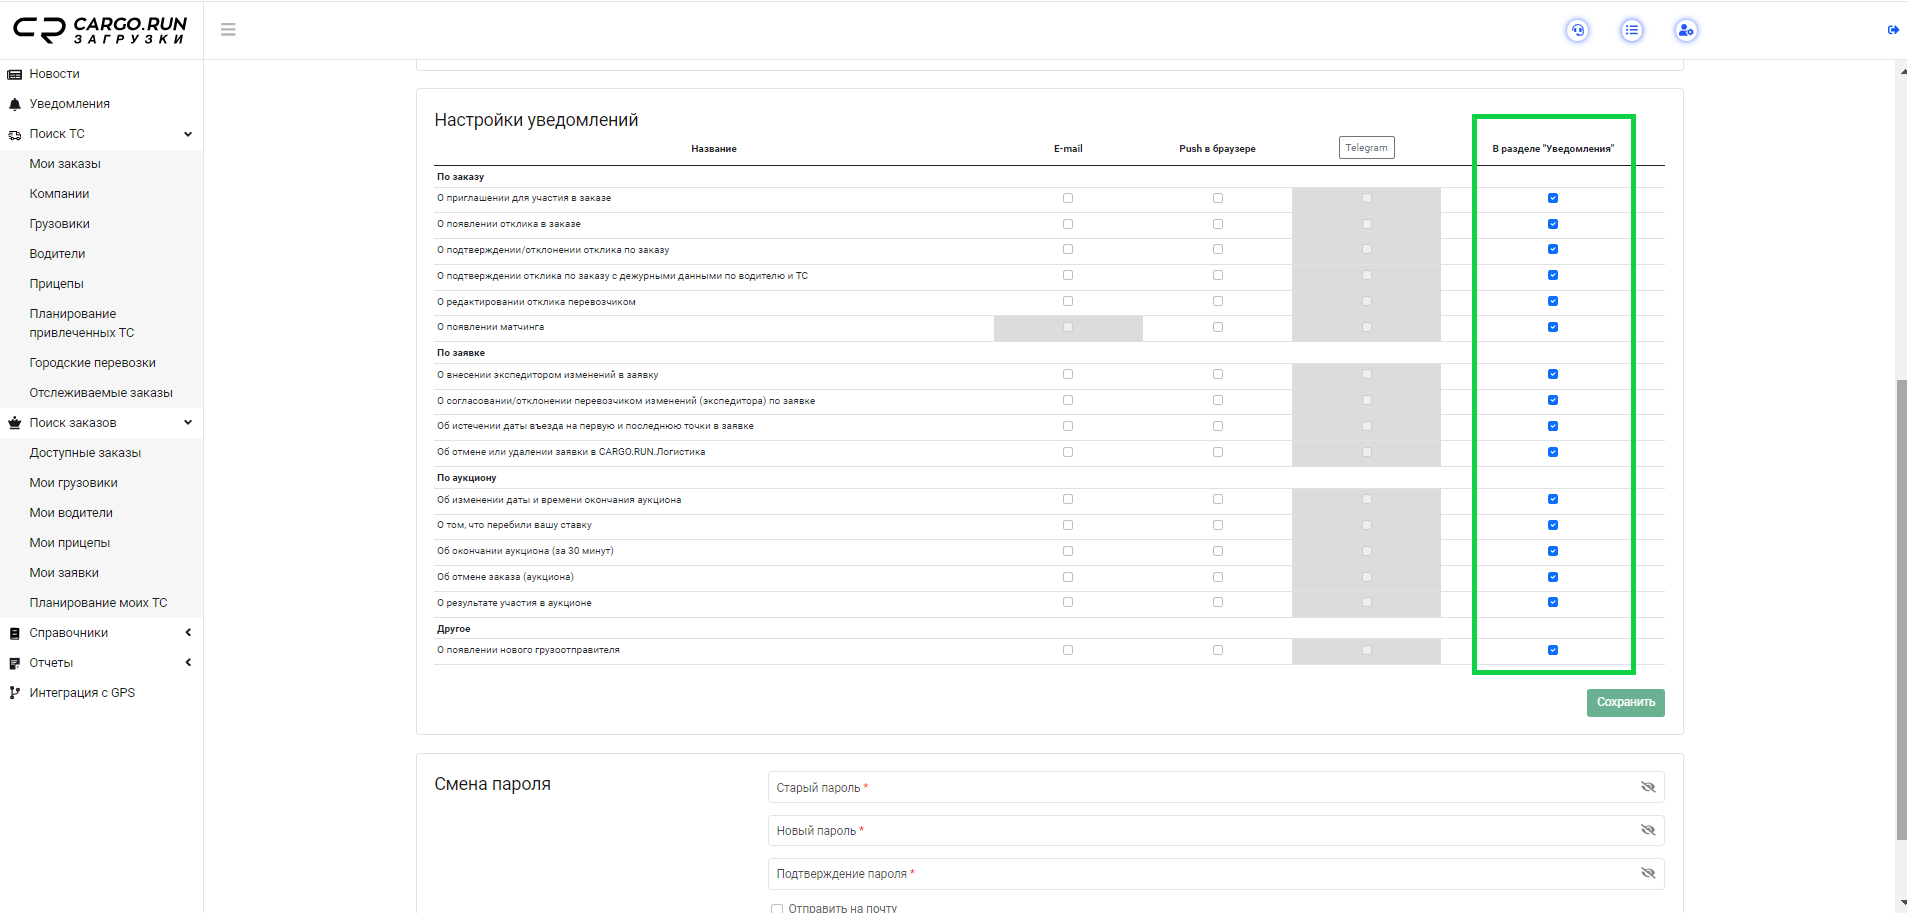Toggle the hamburger sidebar menu
1907x913 pixels.
point(228,30)
